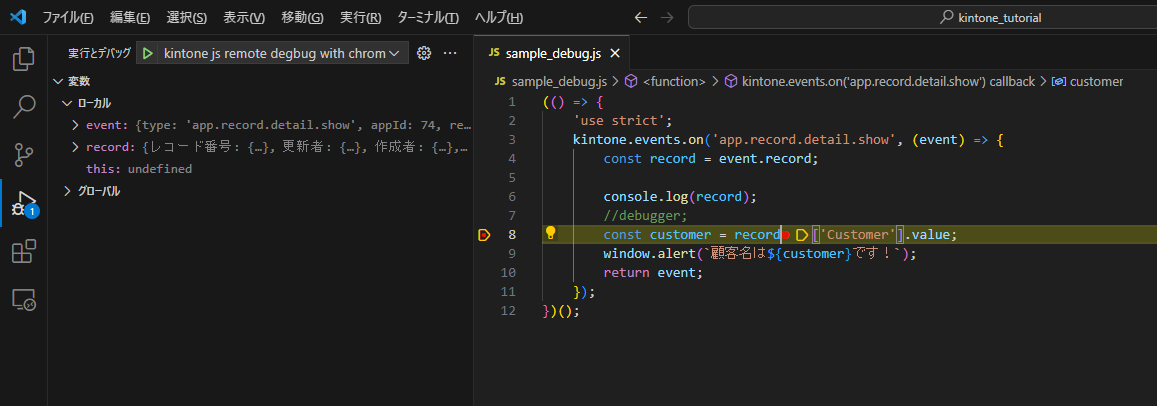Collapse the 変数 section

click(57, 81)
